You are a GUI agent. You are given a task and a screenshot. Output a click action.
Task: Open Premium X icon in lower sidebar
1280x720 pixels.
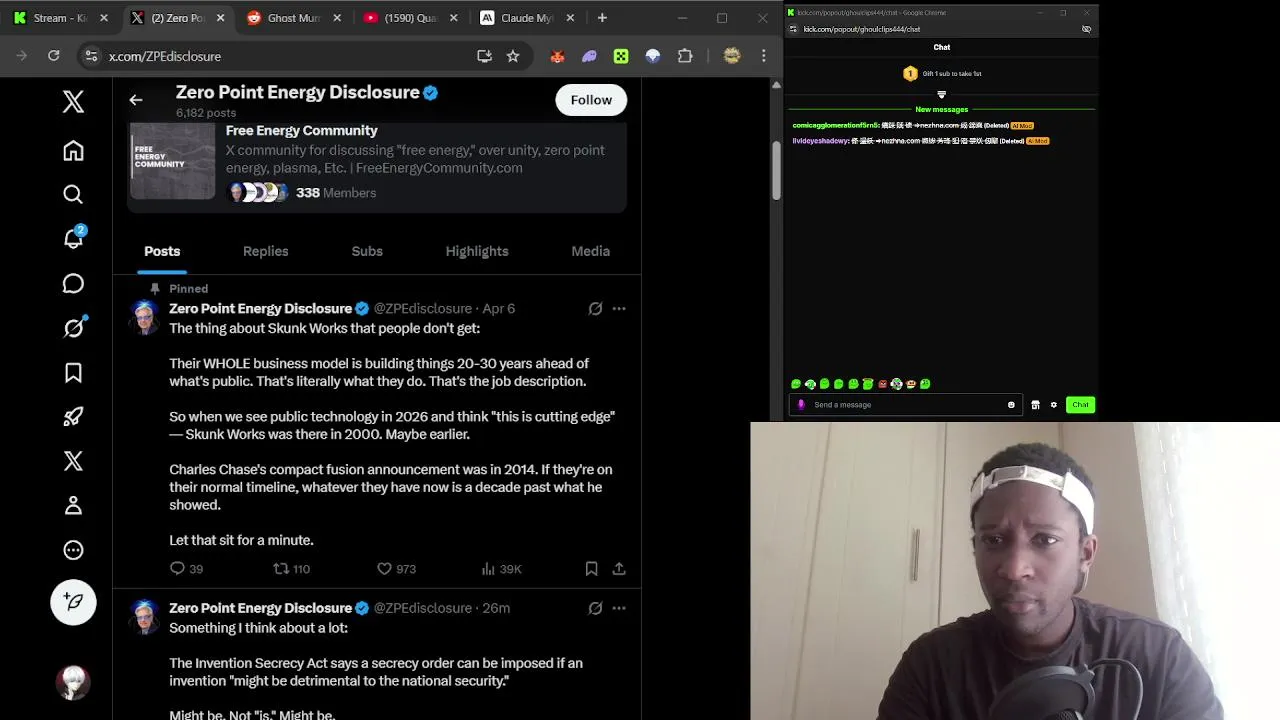coord(73,461)
